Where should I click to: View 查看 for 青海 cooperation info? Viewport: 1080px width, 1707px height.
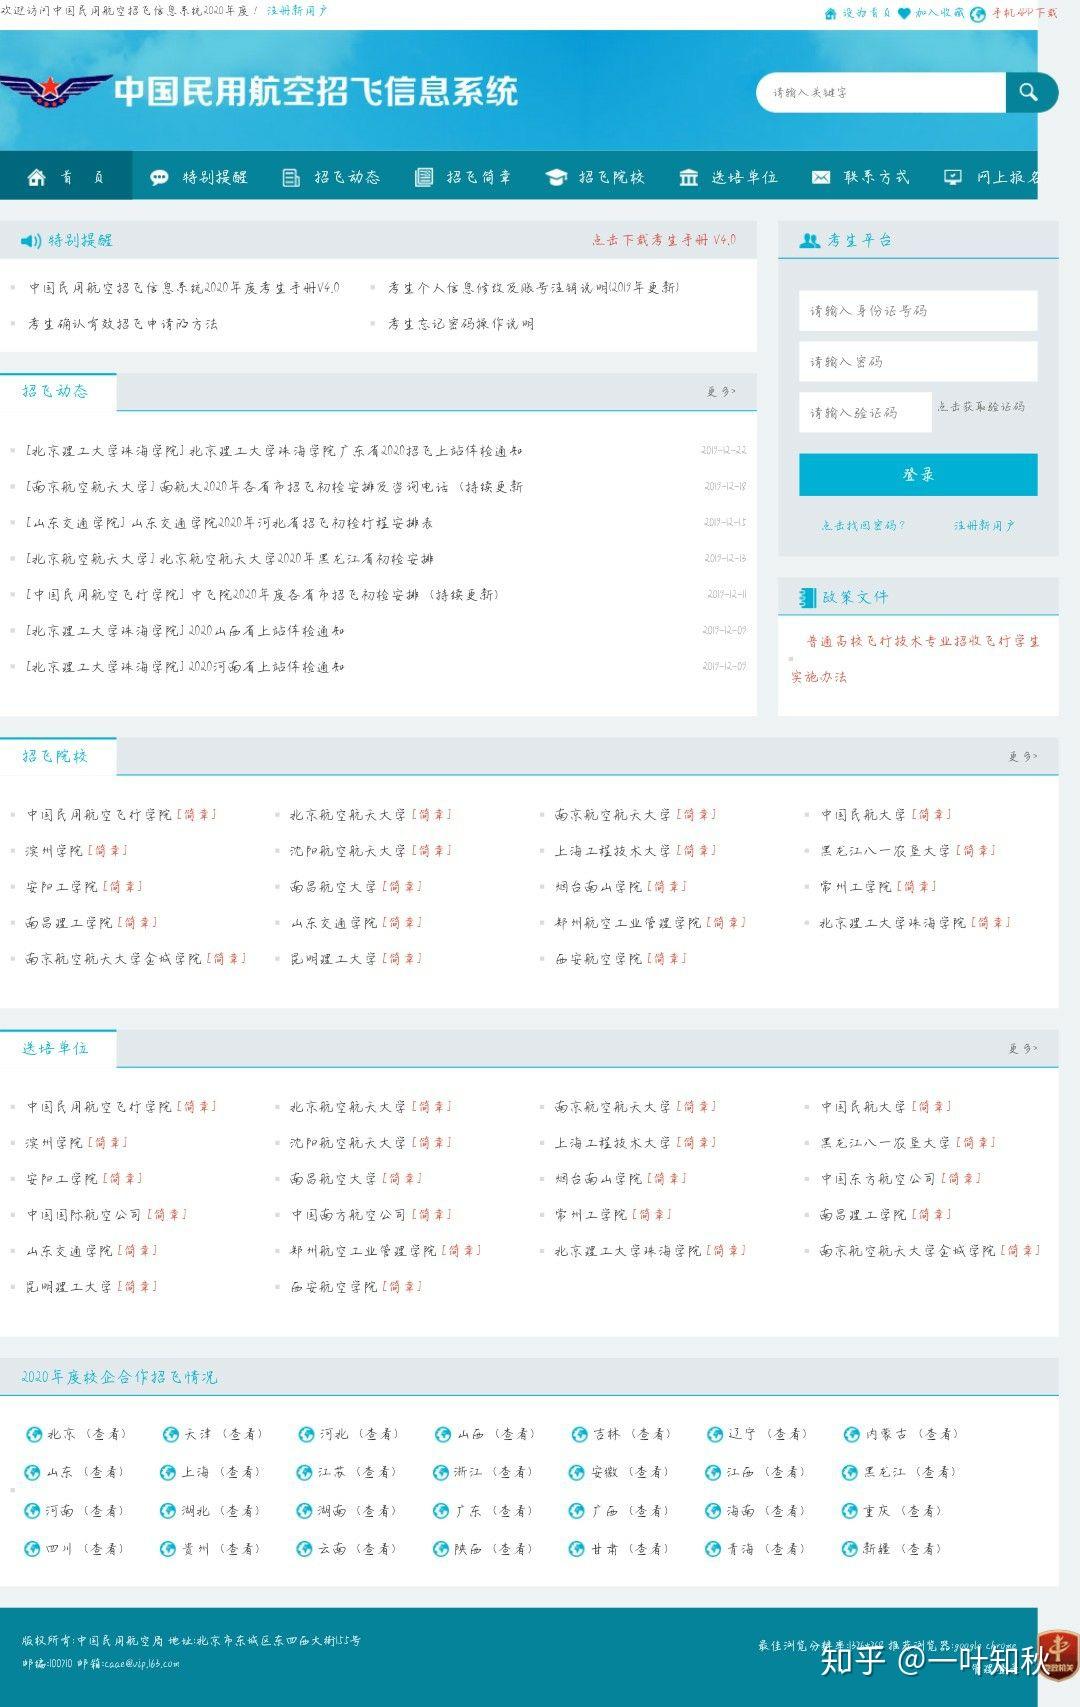(x=782, y=1549)
